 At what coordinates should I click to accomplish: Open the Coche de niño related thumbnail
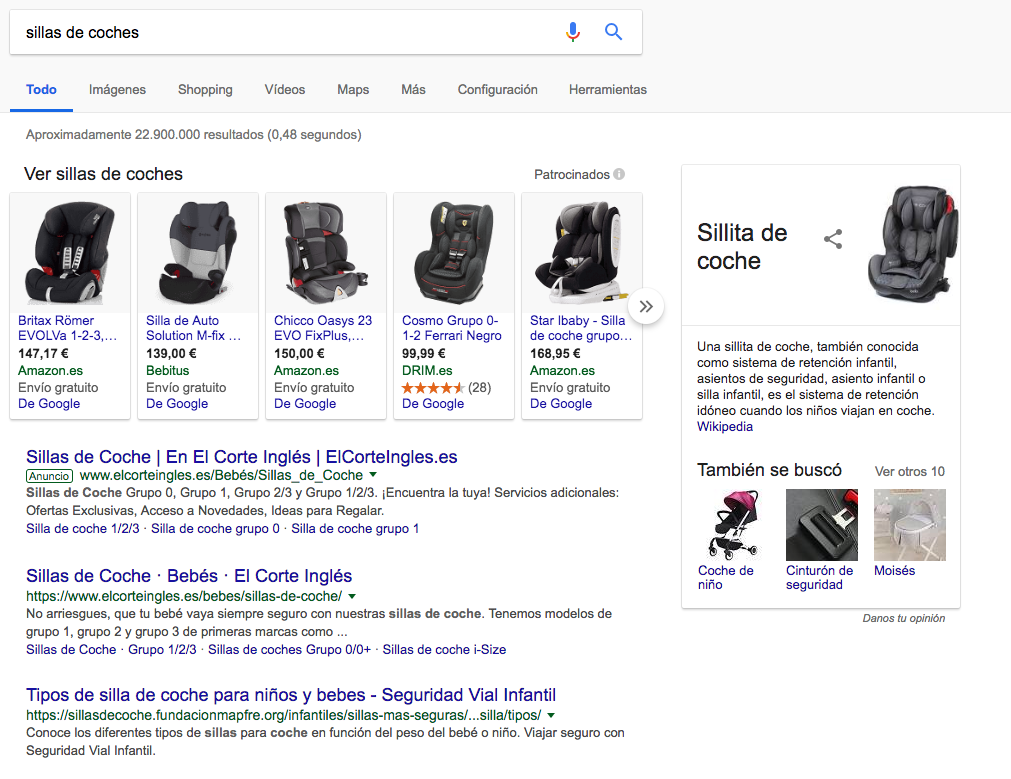[732, 524]
